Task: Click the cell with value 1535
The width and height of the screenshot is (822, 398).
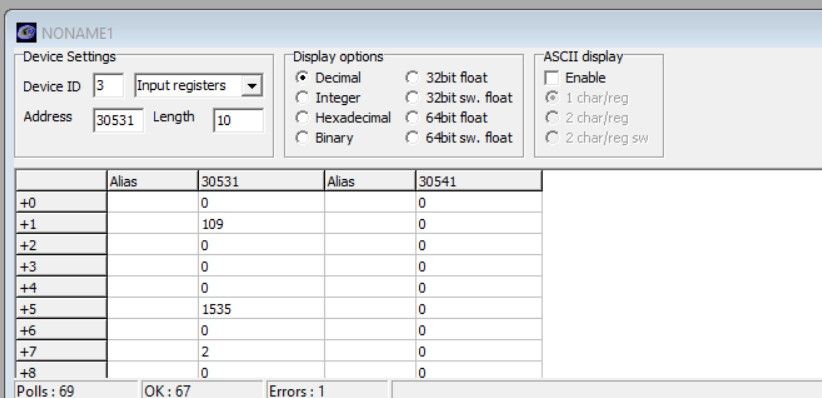Action: (261, 309)
